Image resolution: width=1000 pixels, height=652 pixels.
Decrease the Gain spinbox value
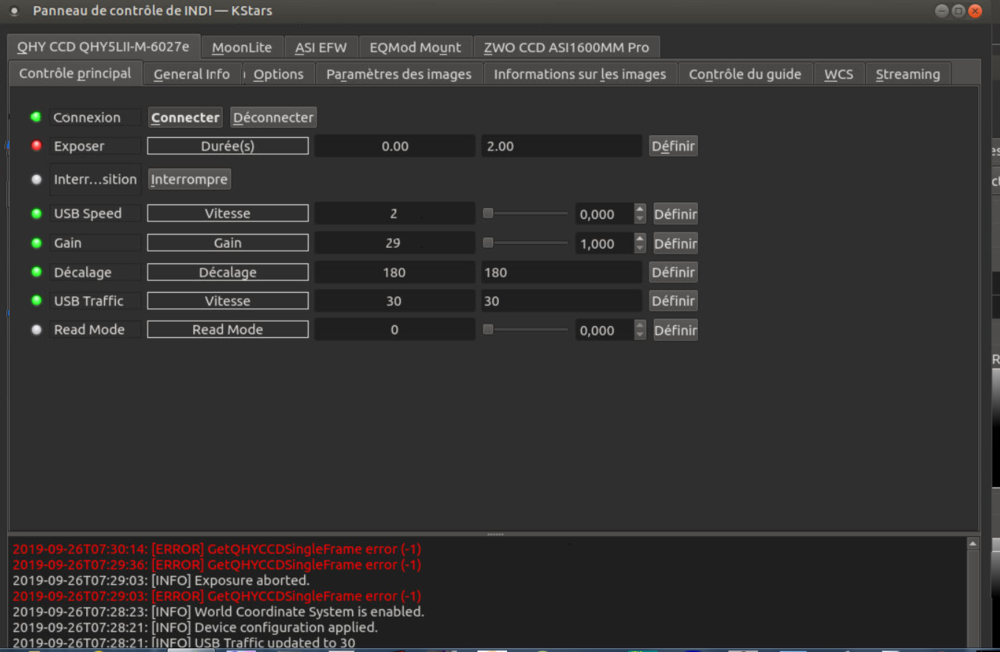click(640, 248)
